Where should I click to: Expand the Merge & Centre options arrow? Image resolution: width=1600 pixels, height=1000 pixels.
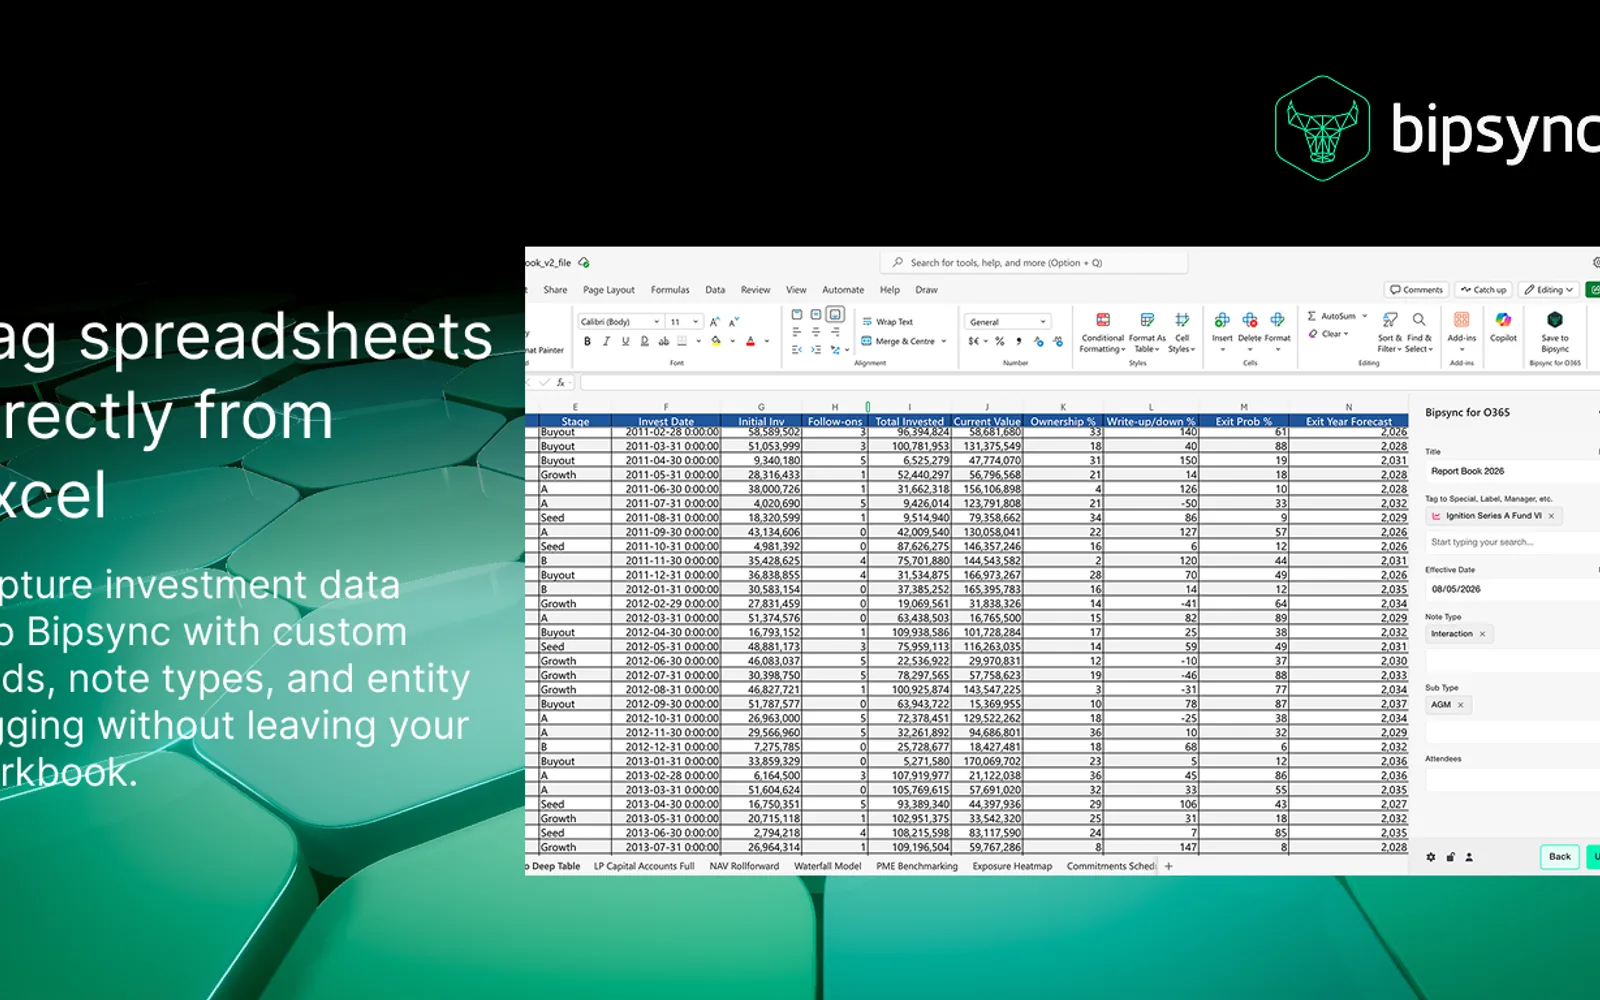click(x=943, y=341)
